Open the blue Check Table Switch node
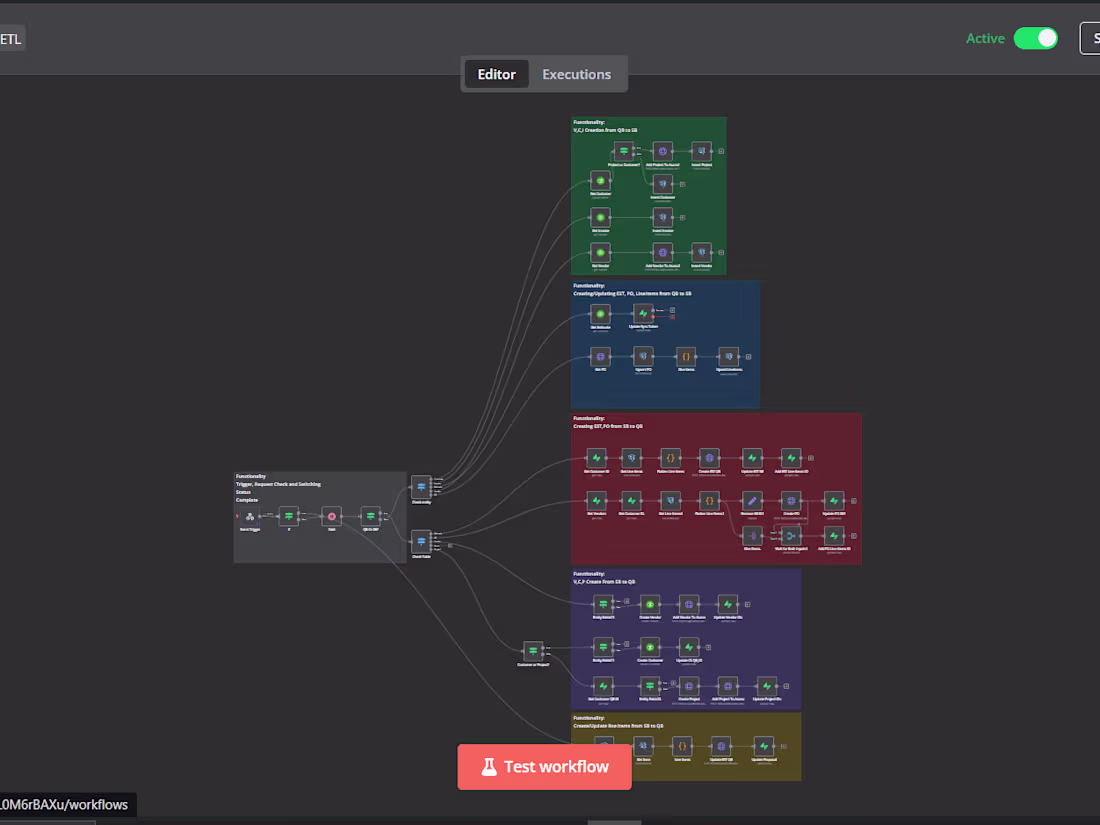 [421, 541]
